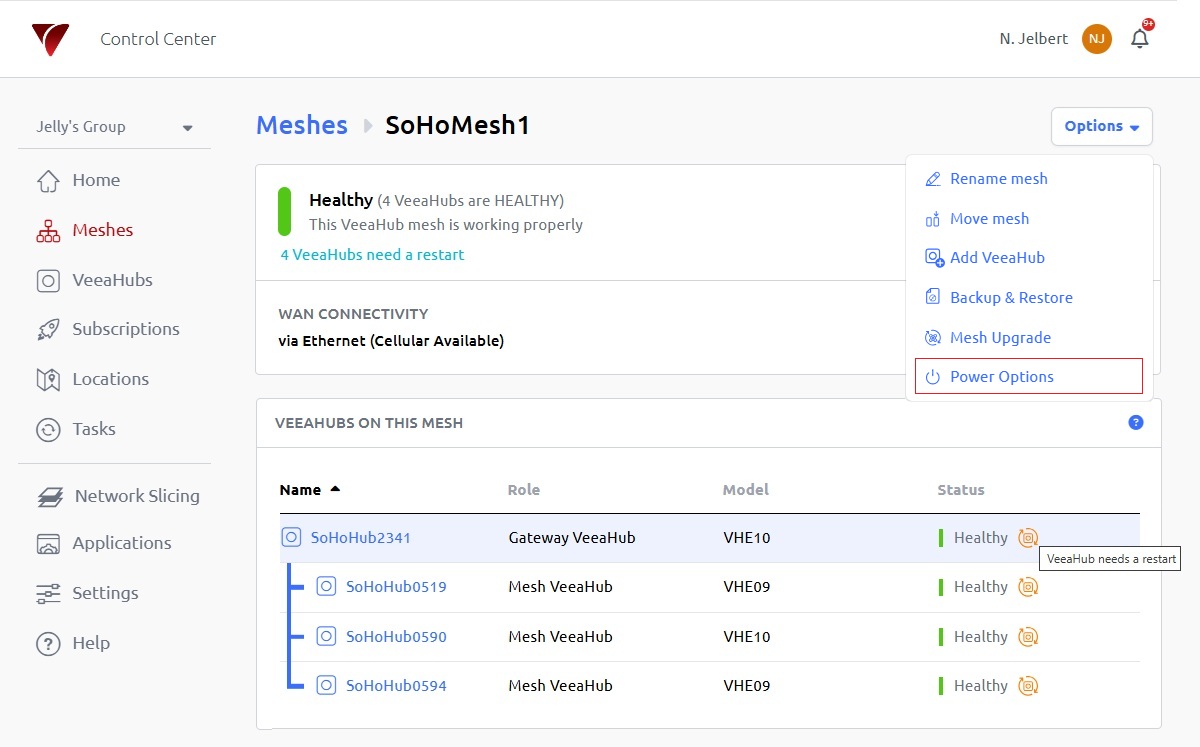1200x747 pixels.
Task: Open Subscriptions page
Action: [126, 330]
